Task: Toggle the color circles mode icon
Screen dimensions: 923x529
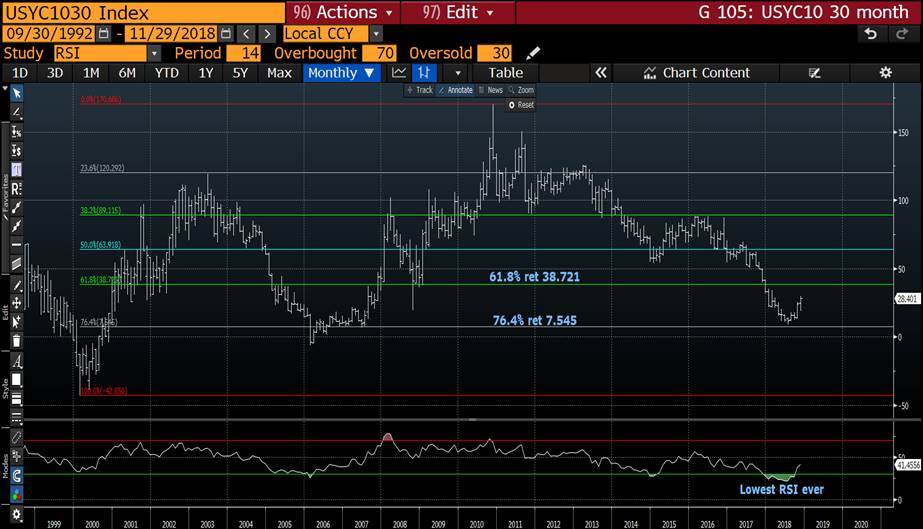Action: click(x=16, y=494)
